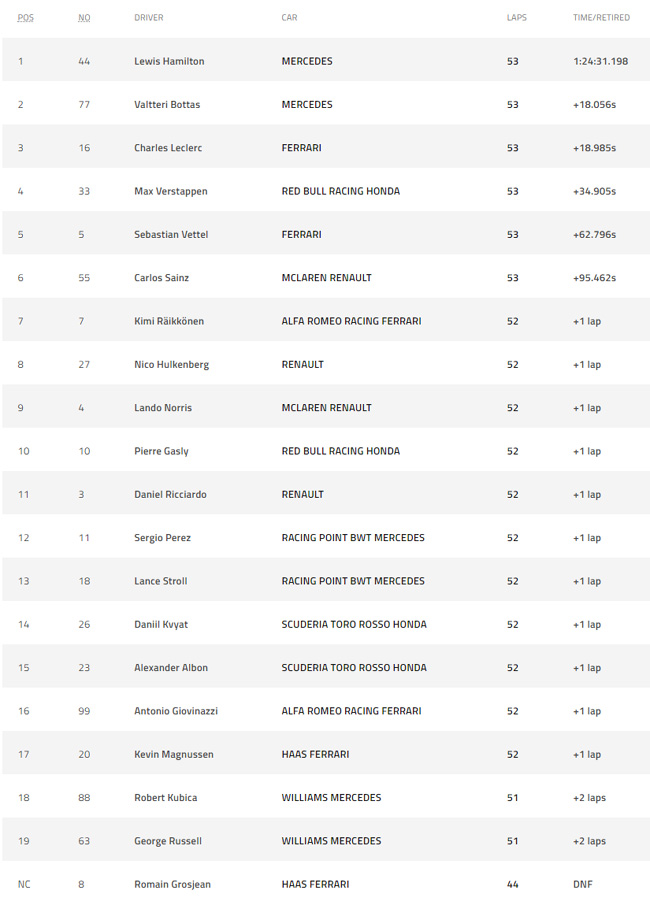Open Robert Kubica driver entry
This screenshot has width=650, height=905.
pyautogui.click(x=165, y=798)
